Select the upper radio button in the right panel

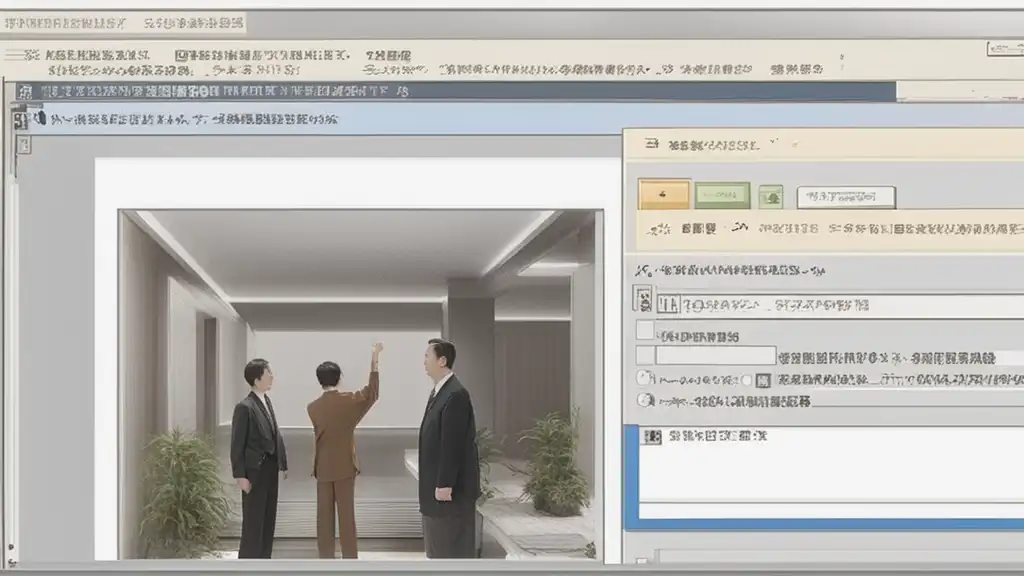point(645,378)
